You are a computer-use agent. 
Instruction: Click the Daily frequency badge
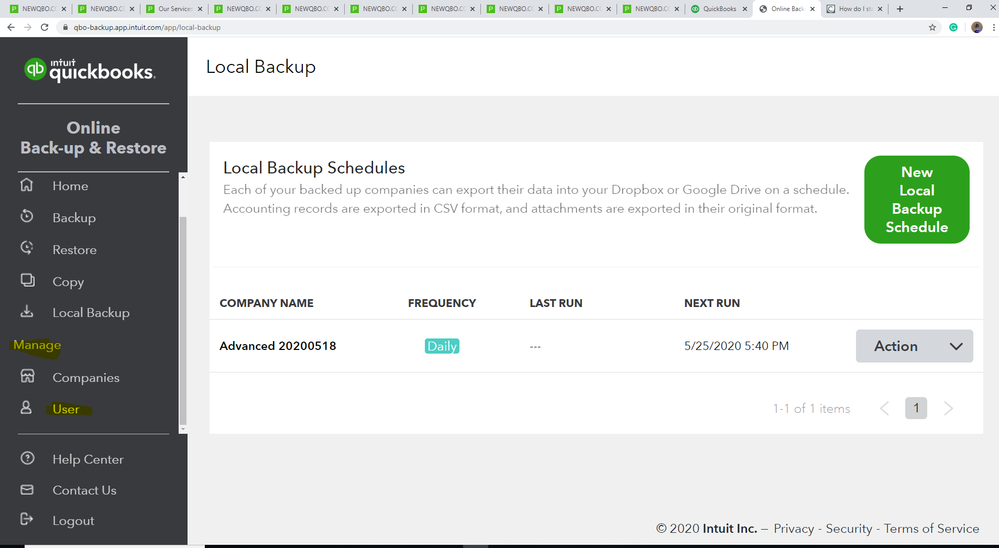coord(442,346)
